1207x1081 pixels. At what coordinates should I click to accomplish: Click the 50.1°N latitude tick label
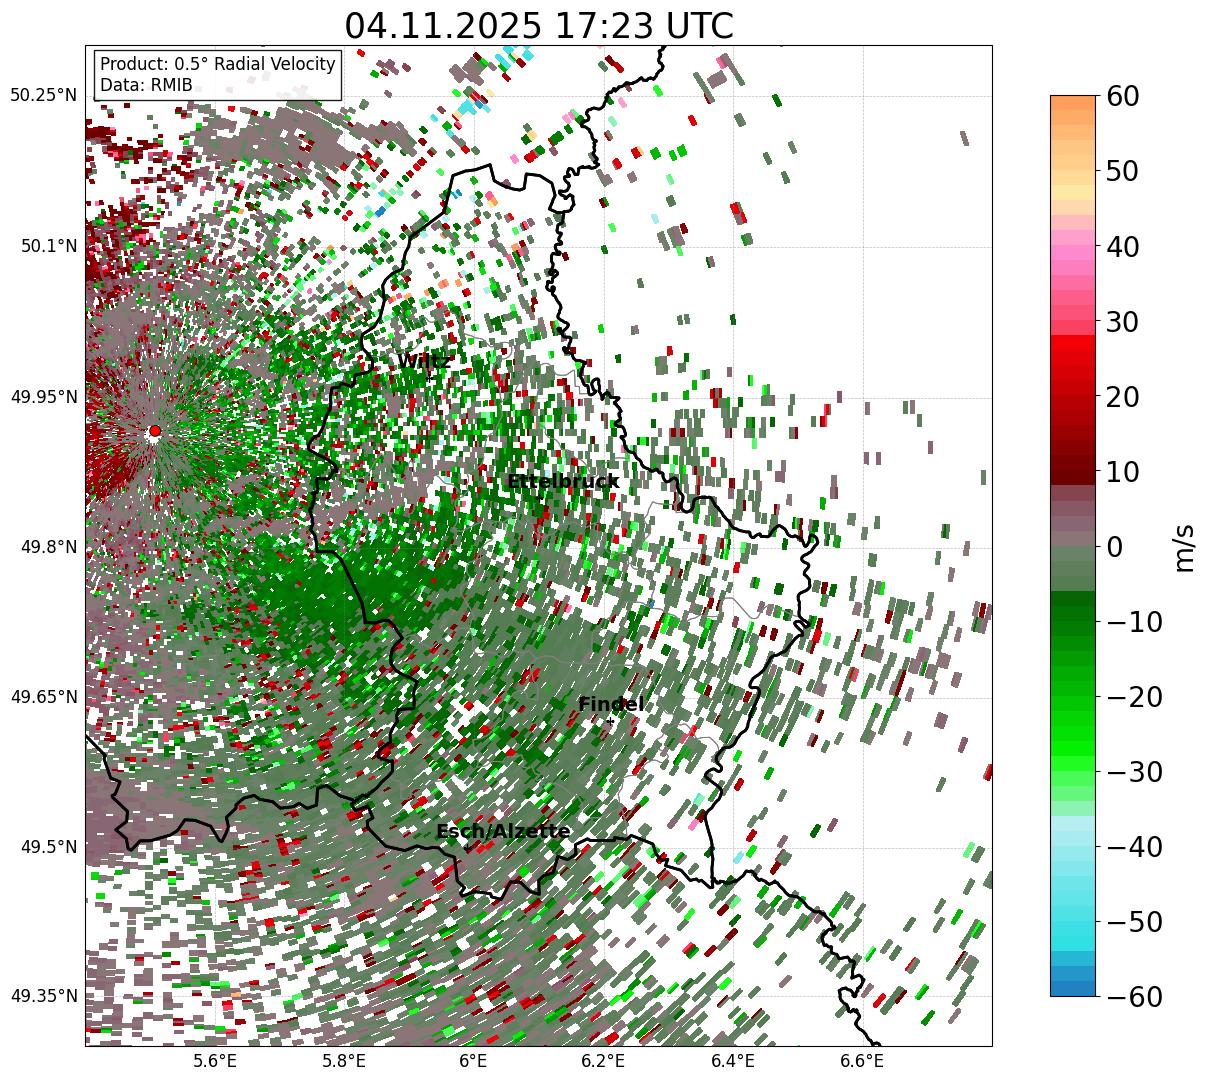coord(48,246)
